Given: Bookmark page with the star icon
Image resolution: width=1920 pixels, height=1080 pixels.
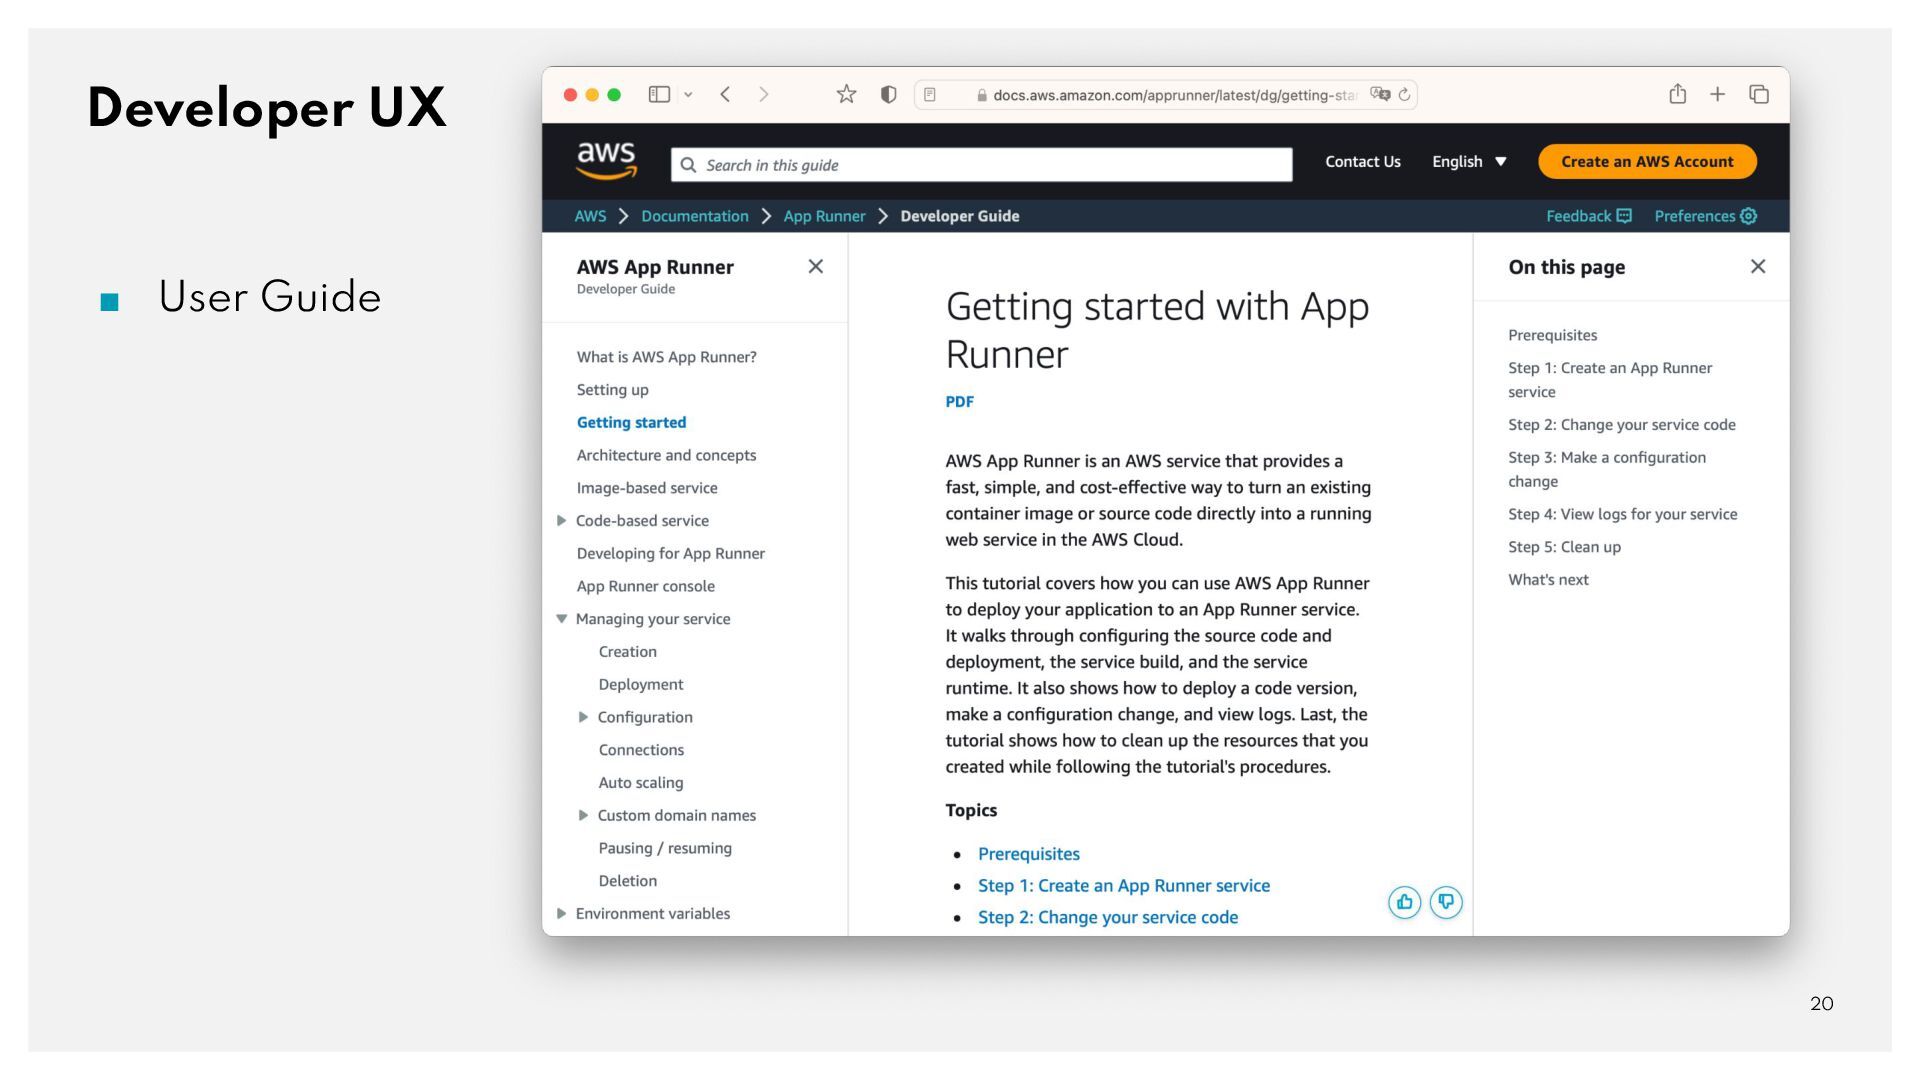Looking at the screenshot, I should (x=846, y=94).
